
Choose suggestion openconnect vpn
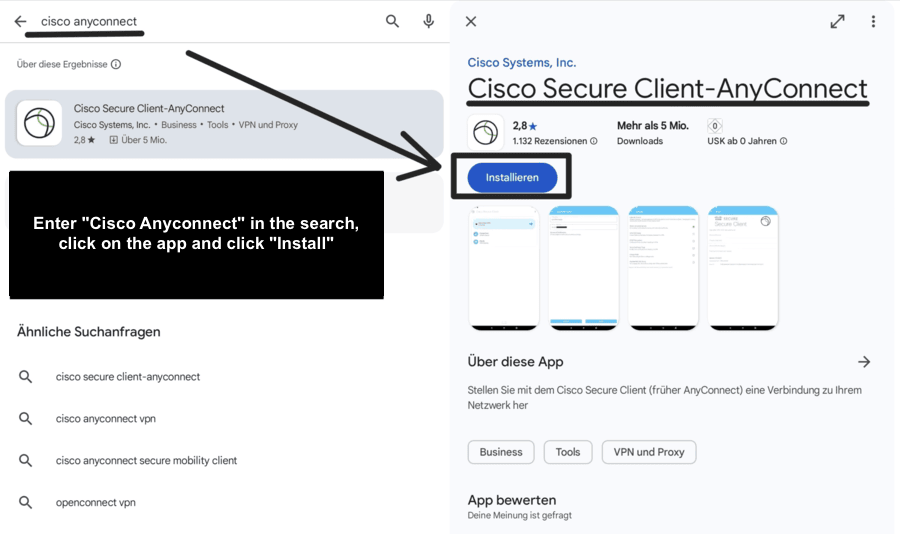pos(96,502)
